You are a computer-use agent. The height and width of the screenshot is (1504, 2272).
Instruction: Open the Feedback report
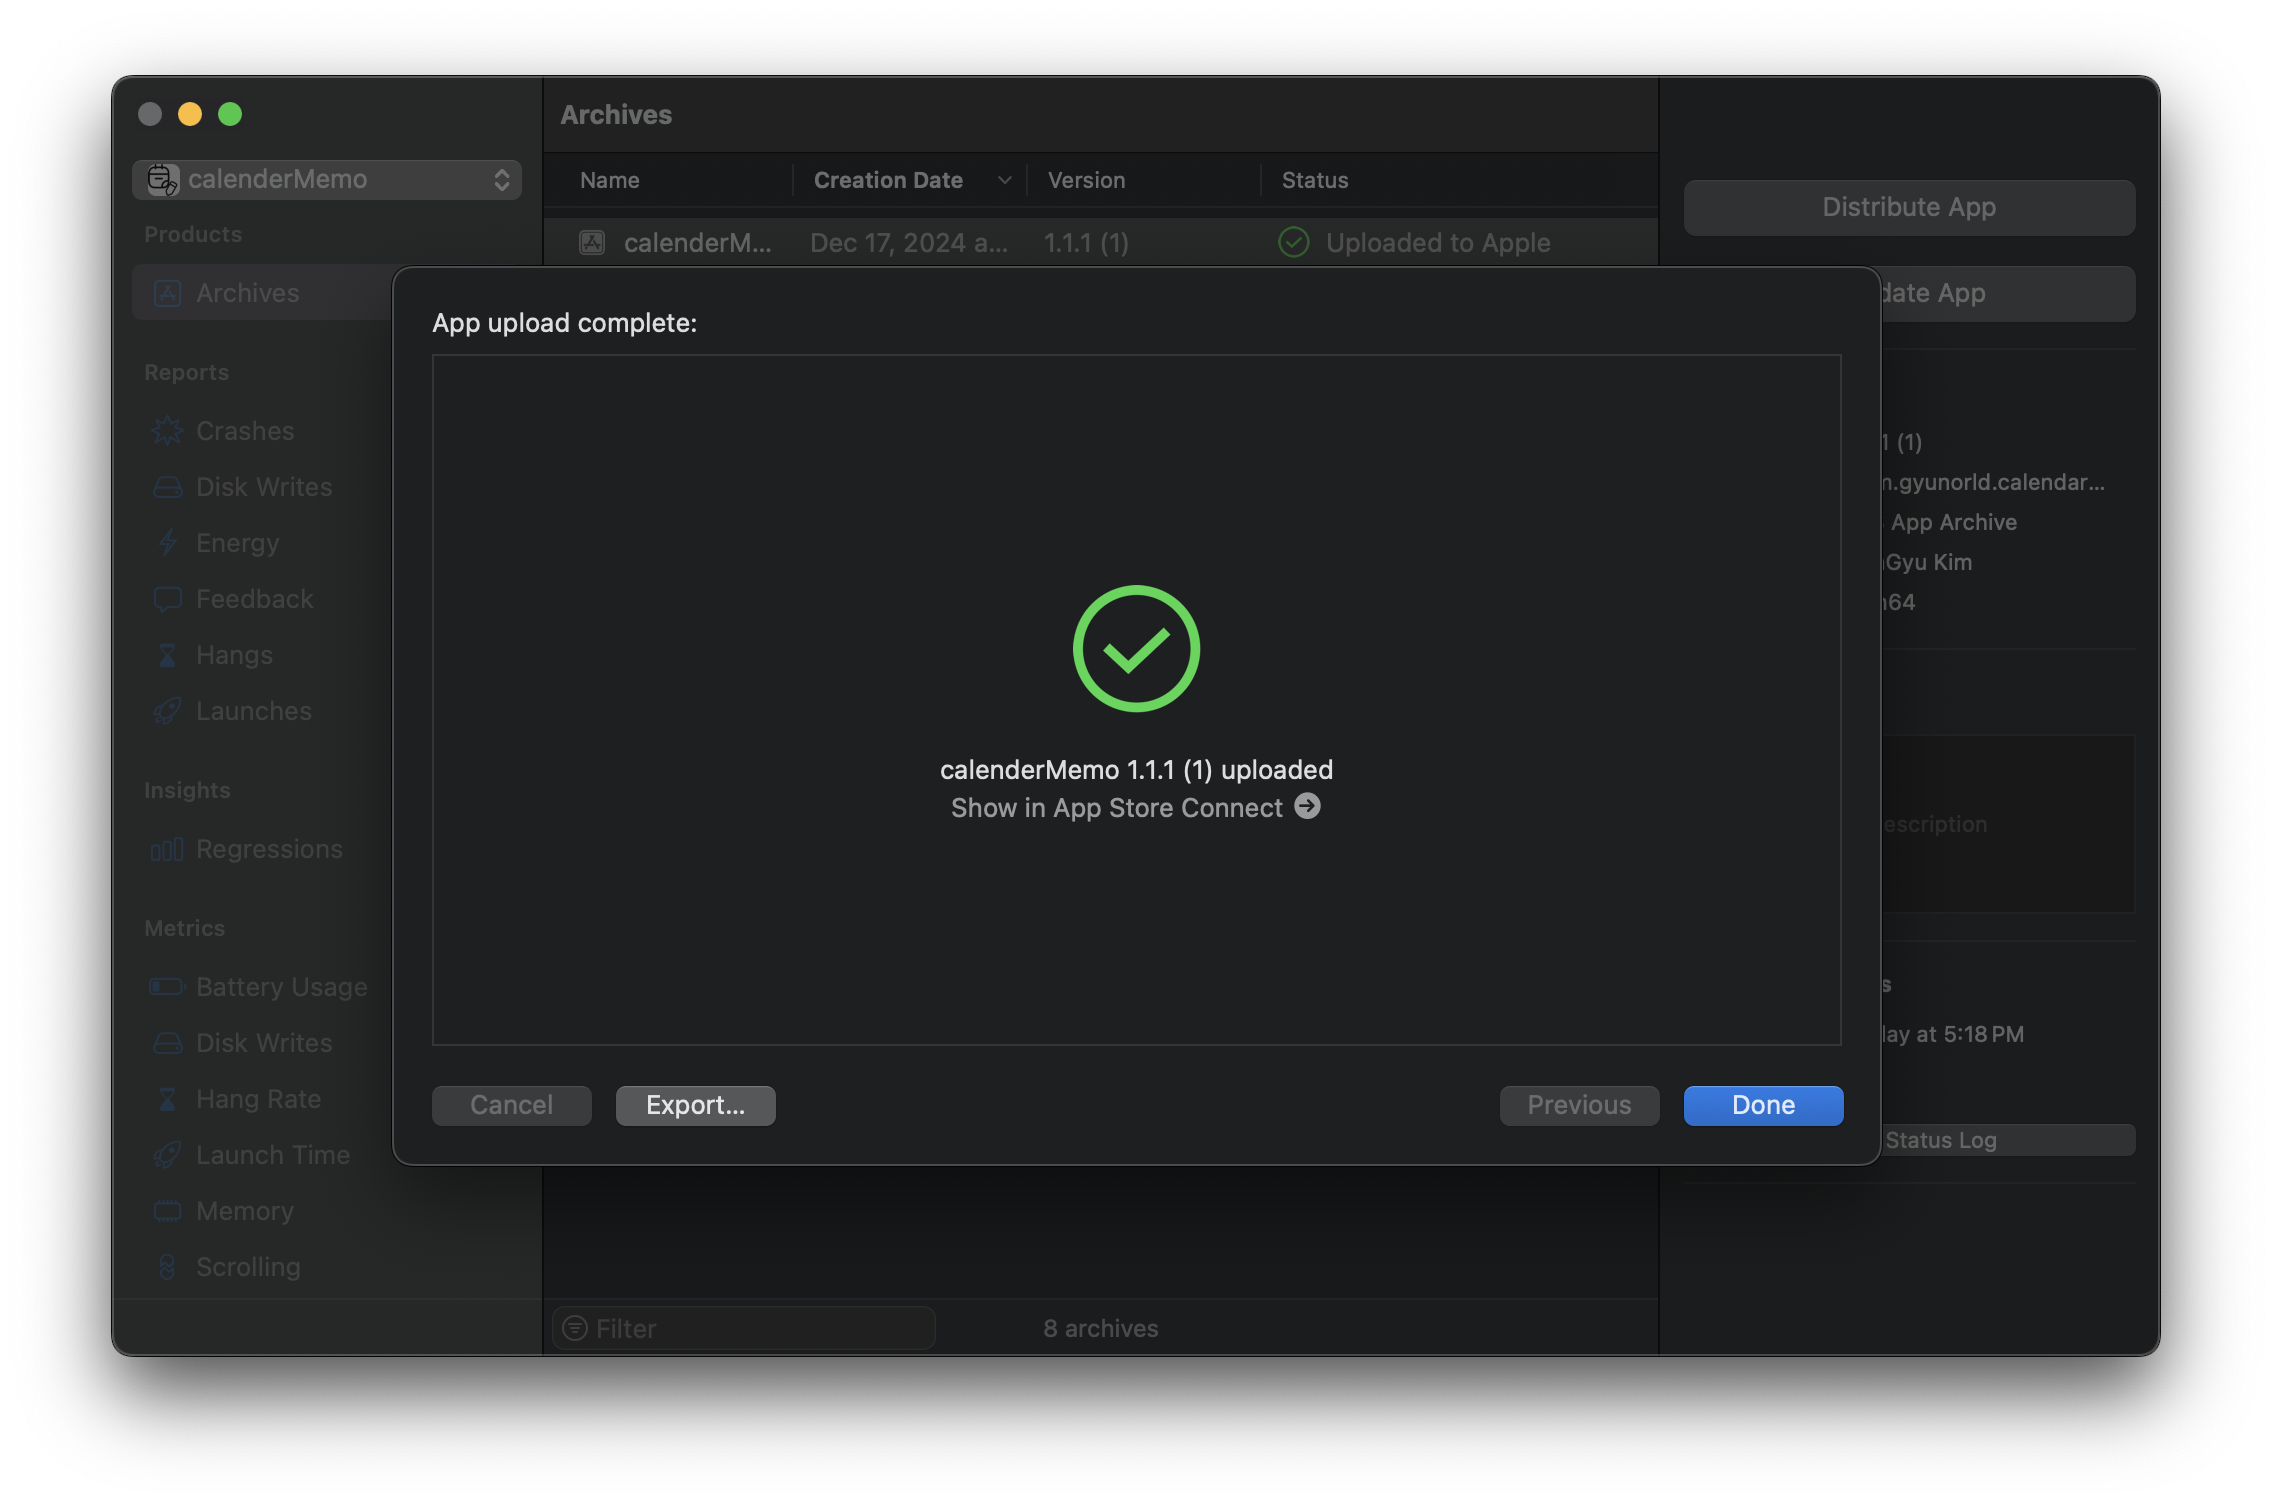(254, 599)
